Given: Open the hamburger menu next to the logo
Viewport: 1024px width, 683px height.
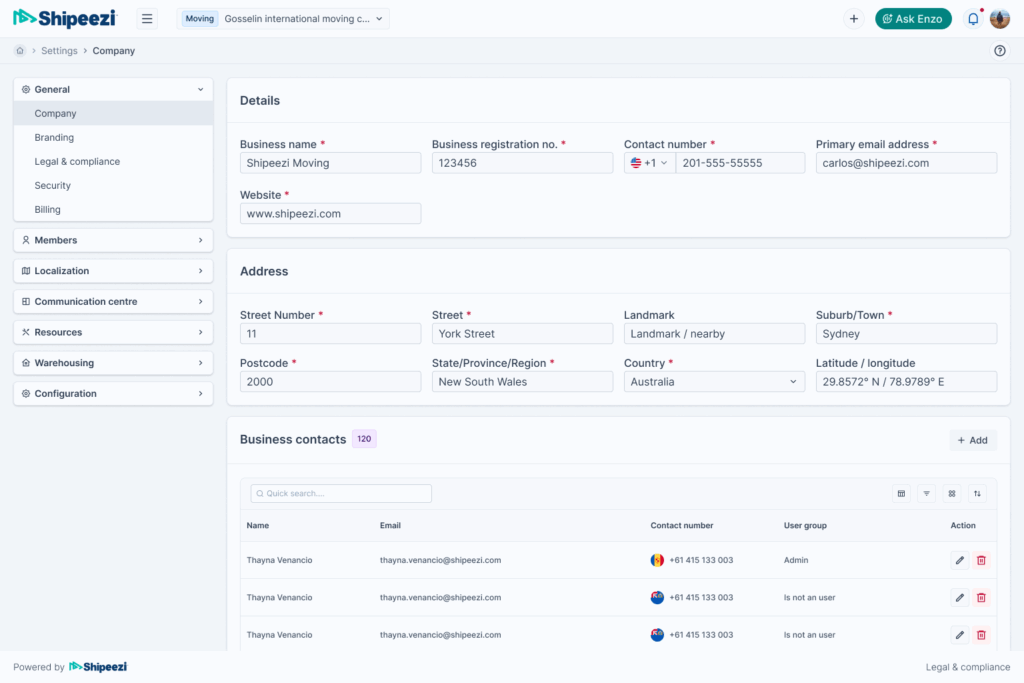Looking at the screenshot, I should [147, 19].
